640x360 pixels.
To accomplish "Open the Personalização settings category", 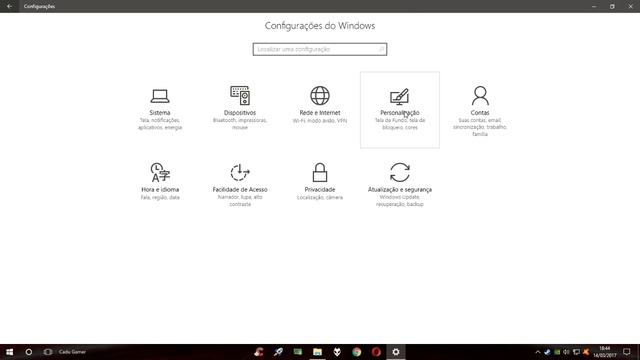I will click(400, 109).
